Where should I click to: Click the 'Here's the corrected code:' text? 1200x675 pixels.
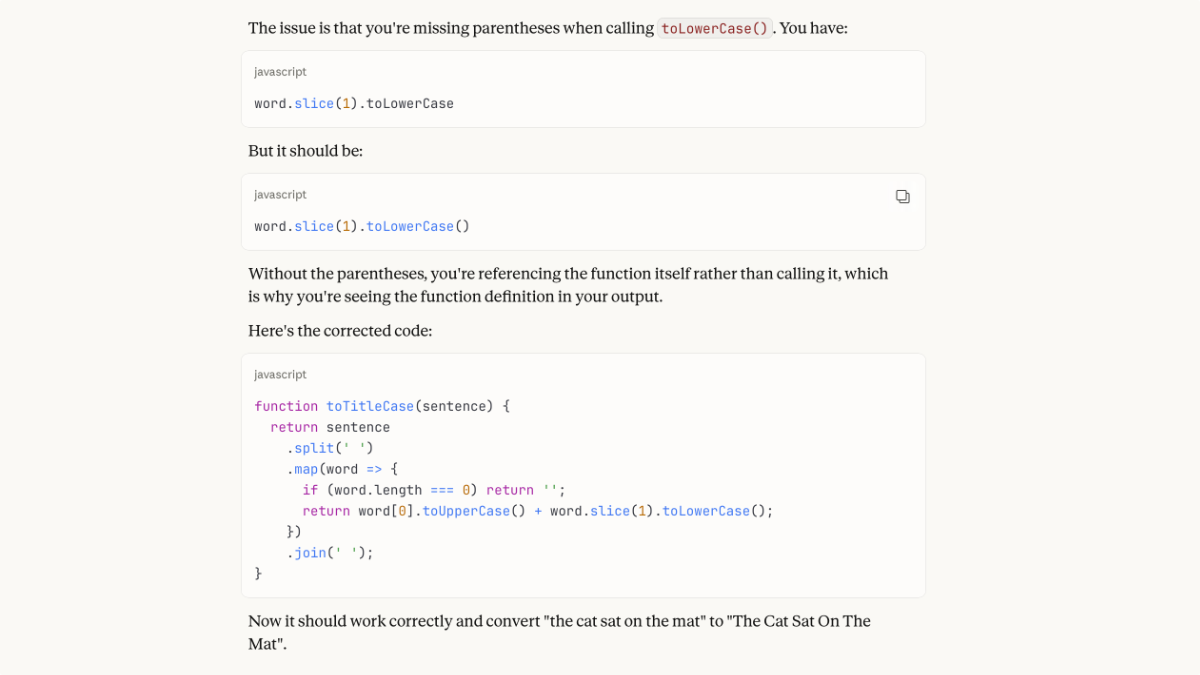[340, 331]
